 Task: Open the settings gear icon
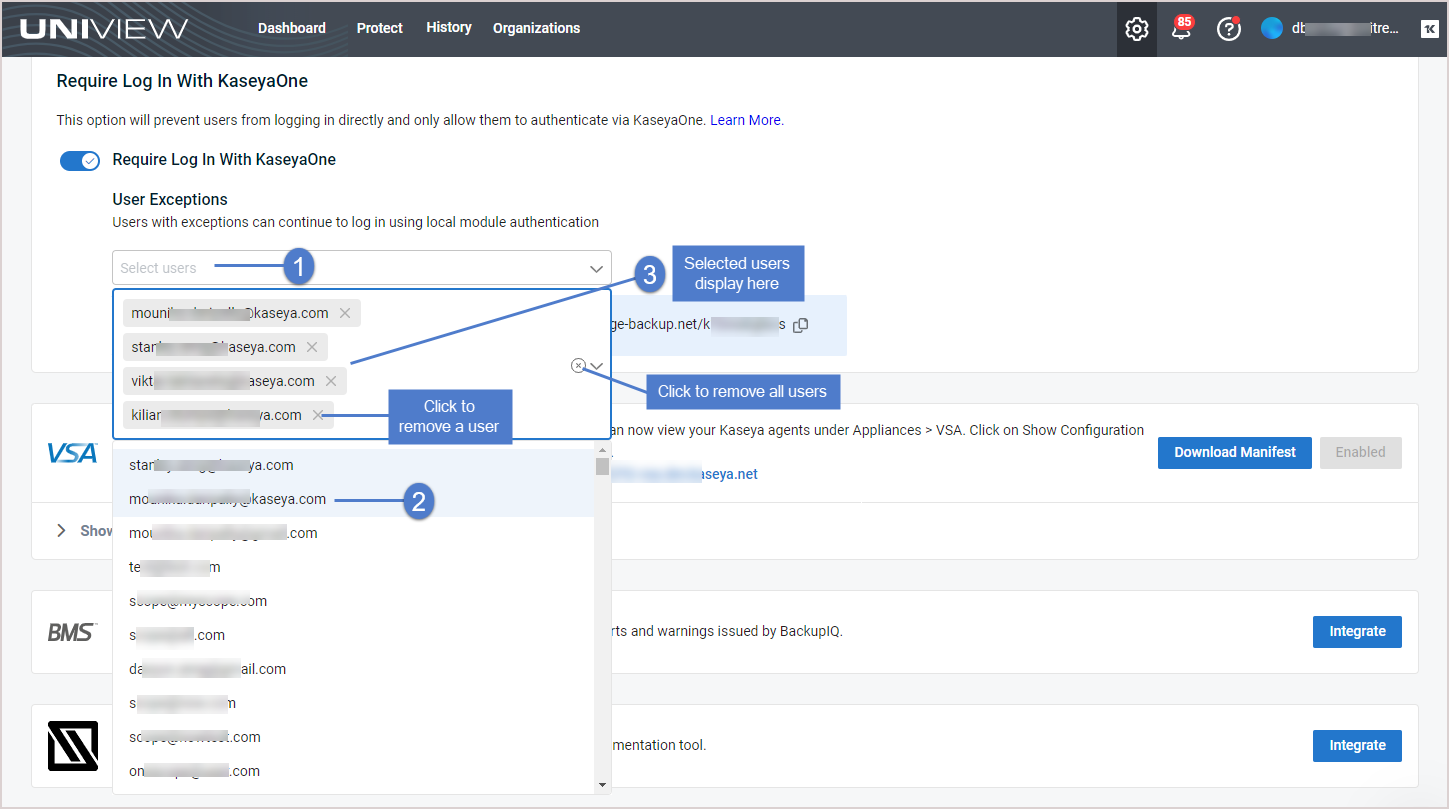tap(1137, 29)
